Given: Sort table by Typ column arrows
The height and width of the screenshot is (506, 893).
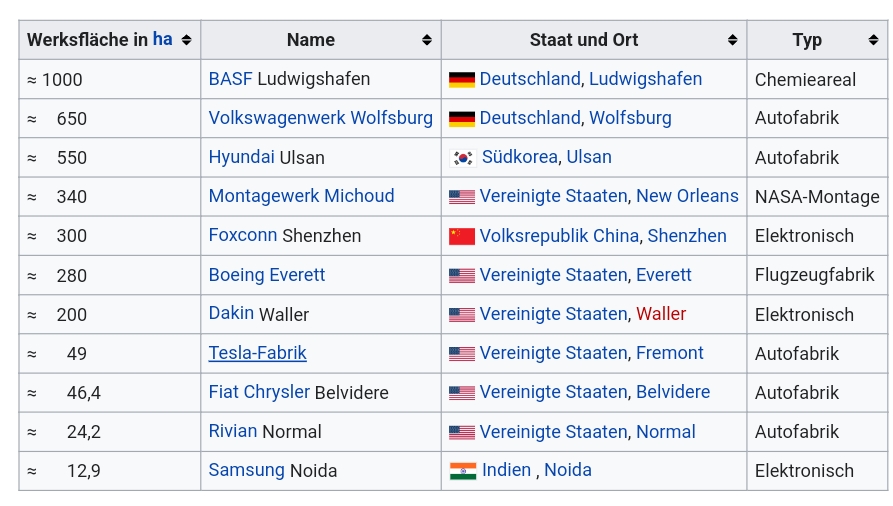Looking at the screenshot, I should (873, 40).
